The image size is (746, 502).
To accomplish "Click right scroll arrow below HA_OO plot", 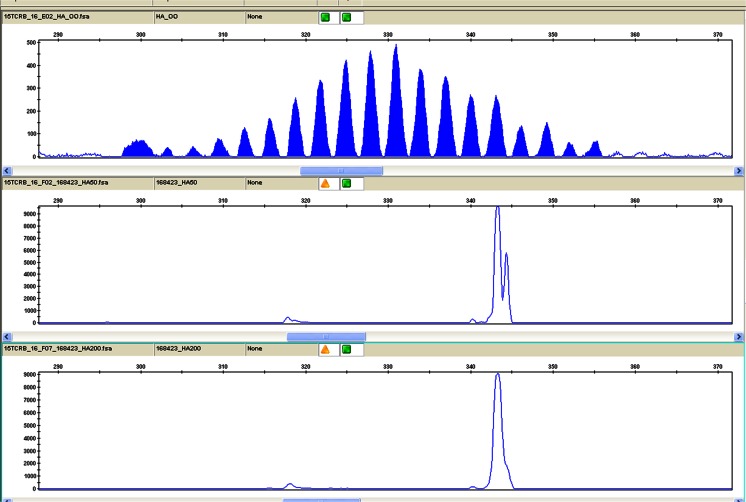I will click(739, 170).
